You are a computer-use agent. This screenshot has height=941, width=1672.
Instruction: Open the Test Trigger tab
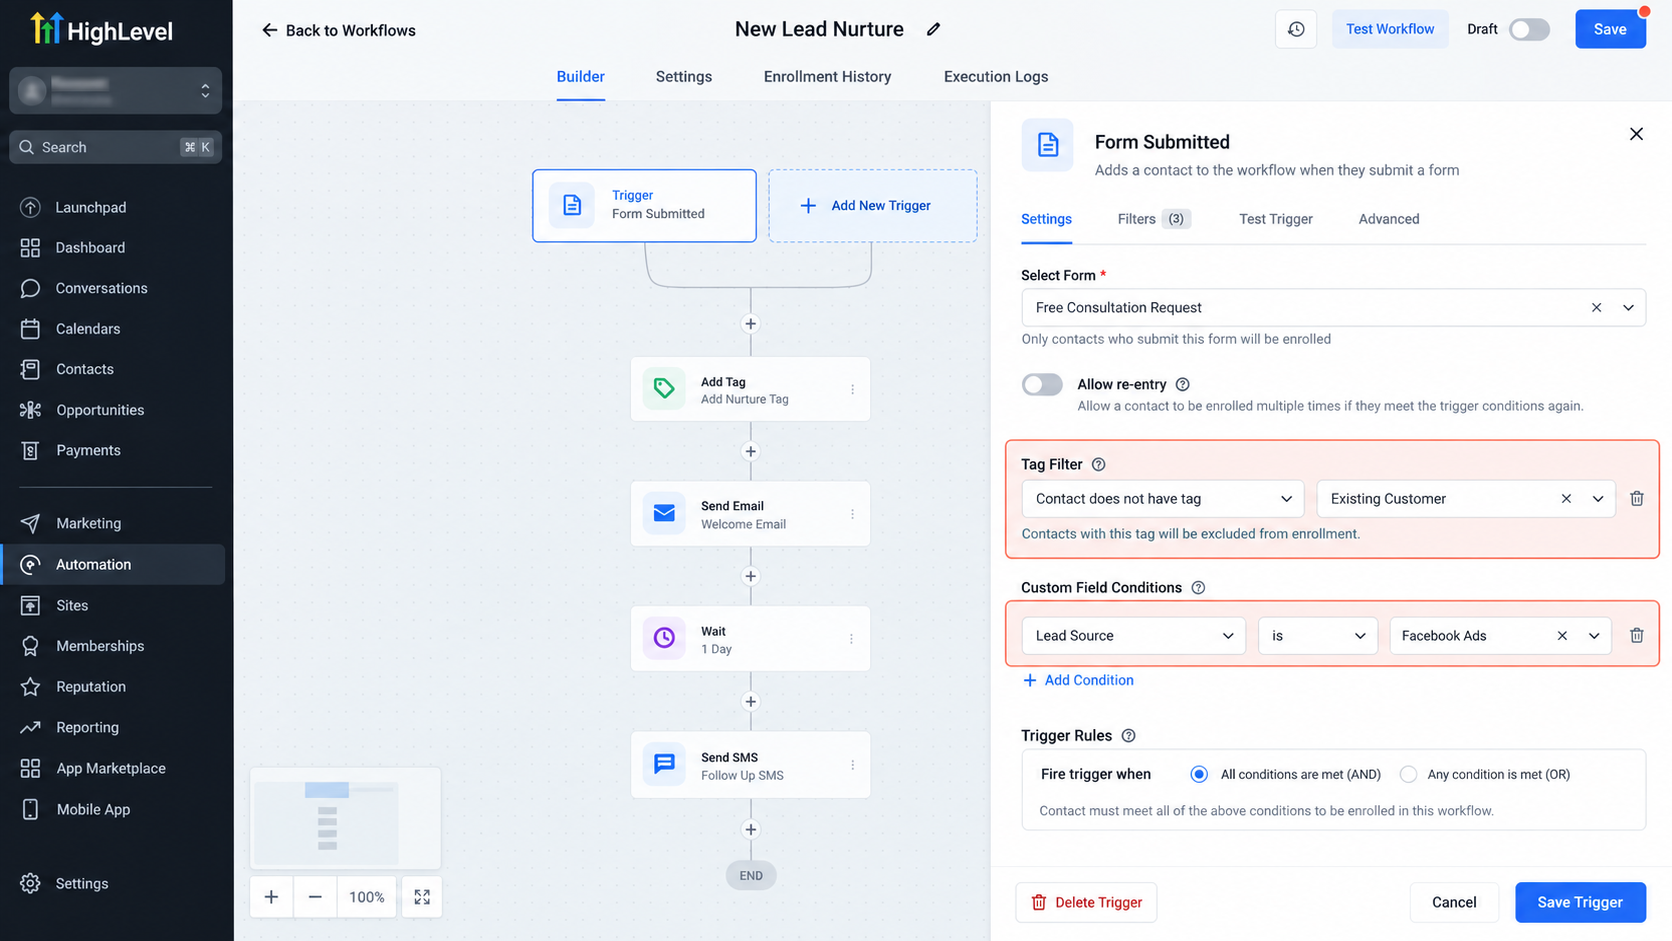[x=1275, y=219]
